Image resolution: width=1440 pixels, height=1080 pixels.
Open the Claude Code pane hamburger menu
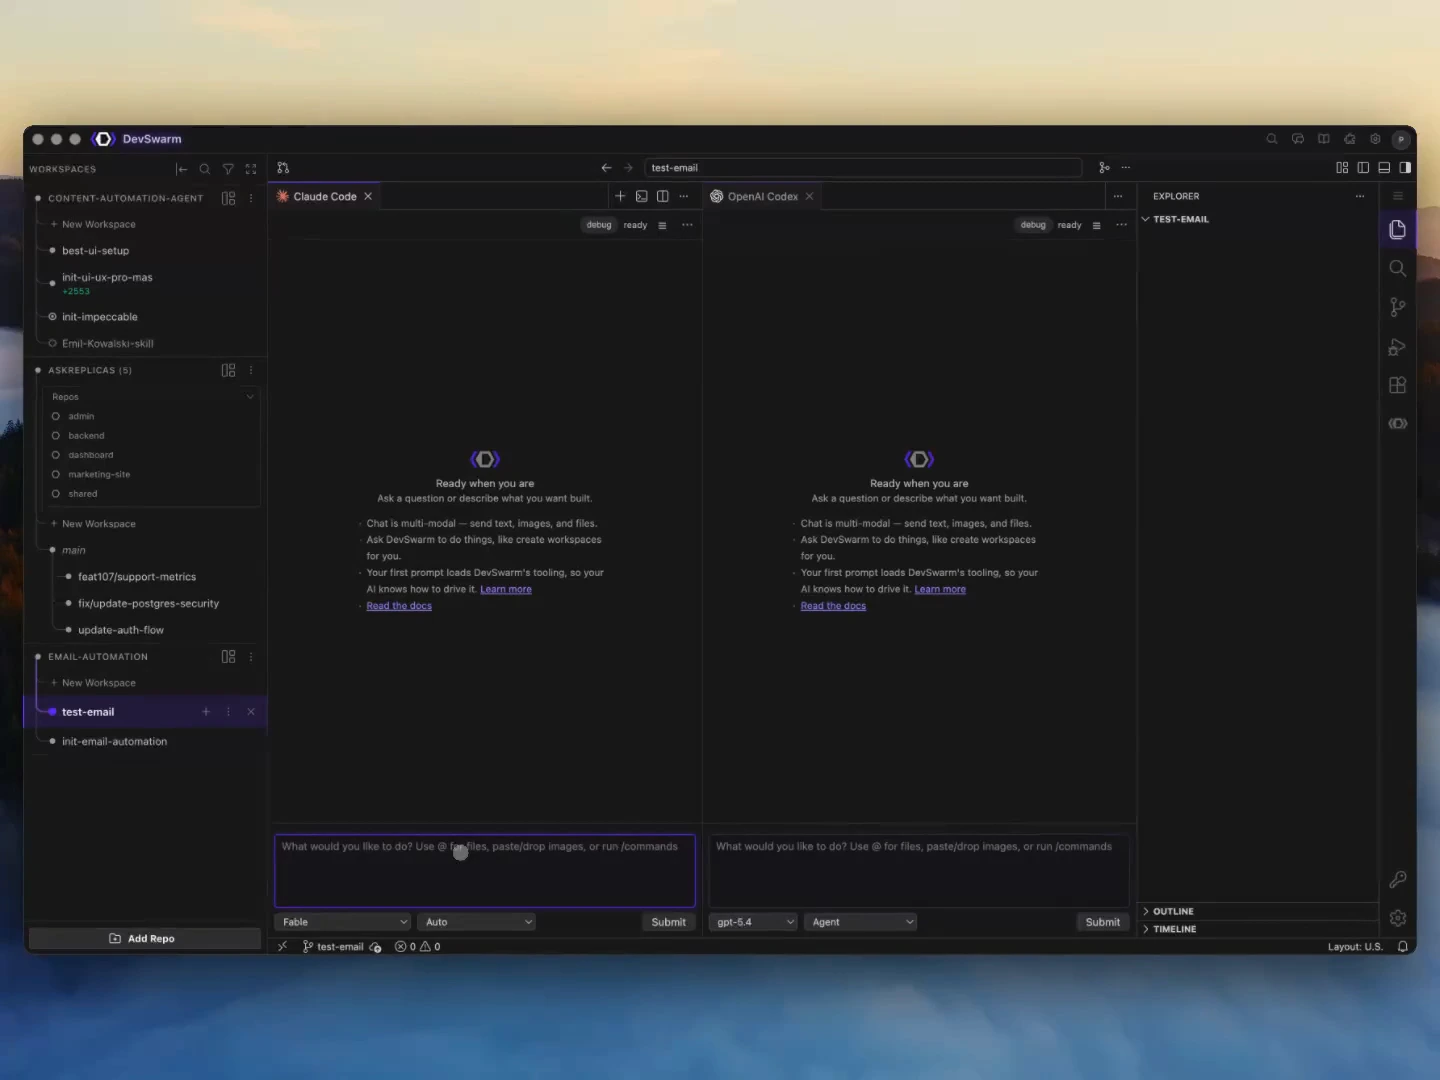coord(662,225)
